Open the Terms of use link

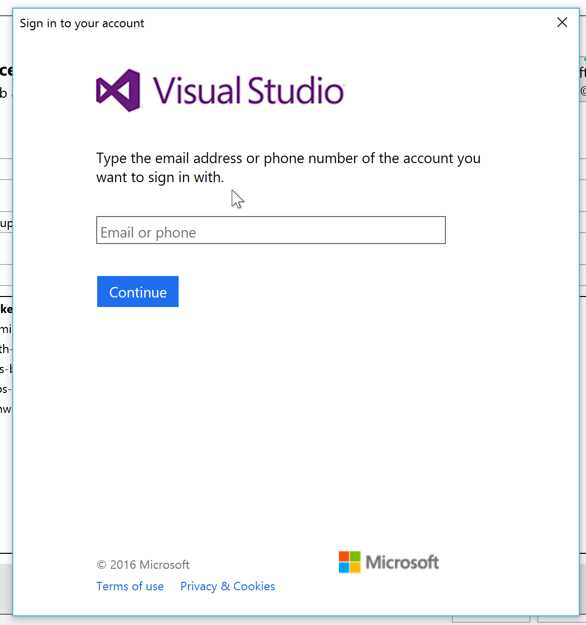(130, 586)
